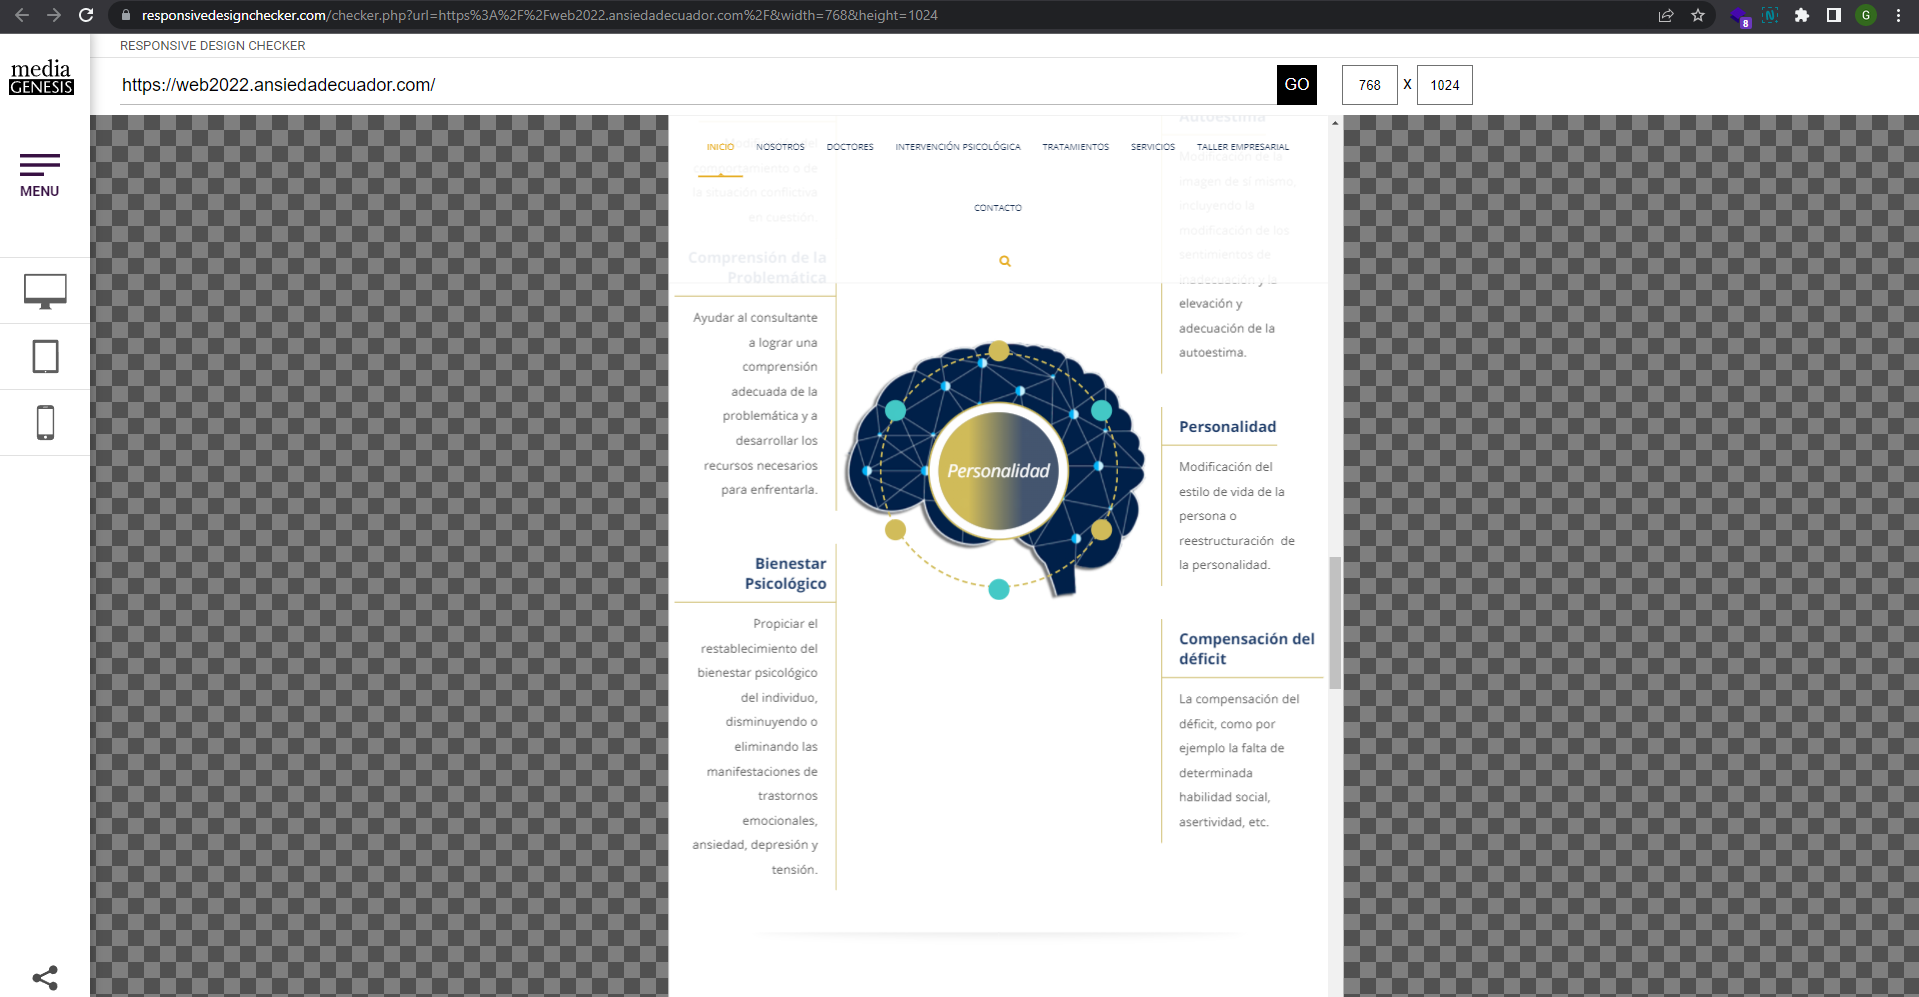Viewport: 1919px width, 997px height.
Task: Open DOCTORES menu item
Action: (850, 147)
